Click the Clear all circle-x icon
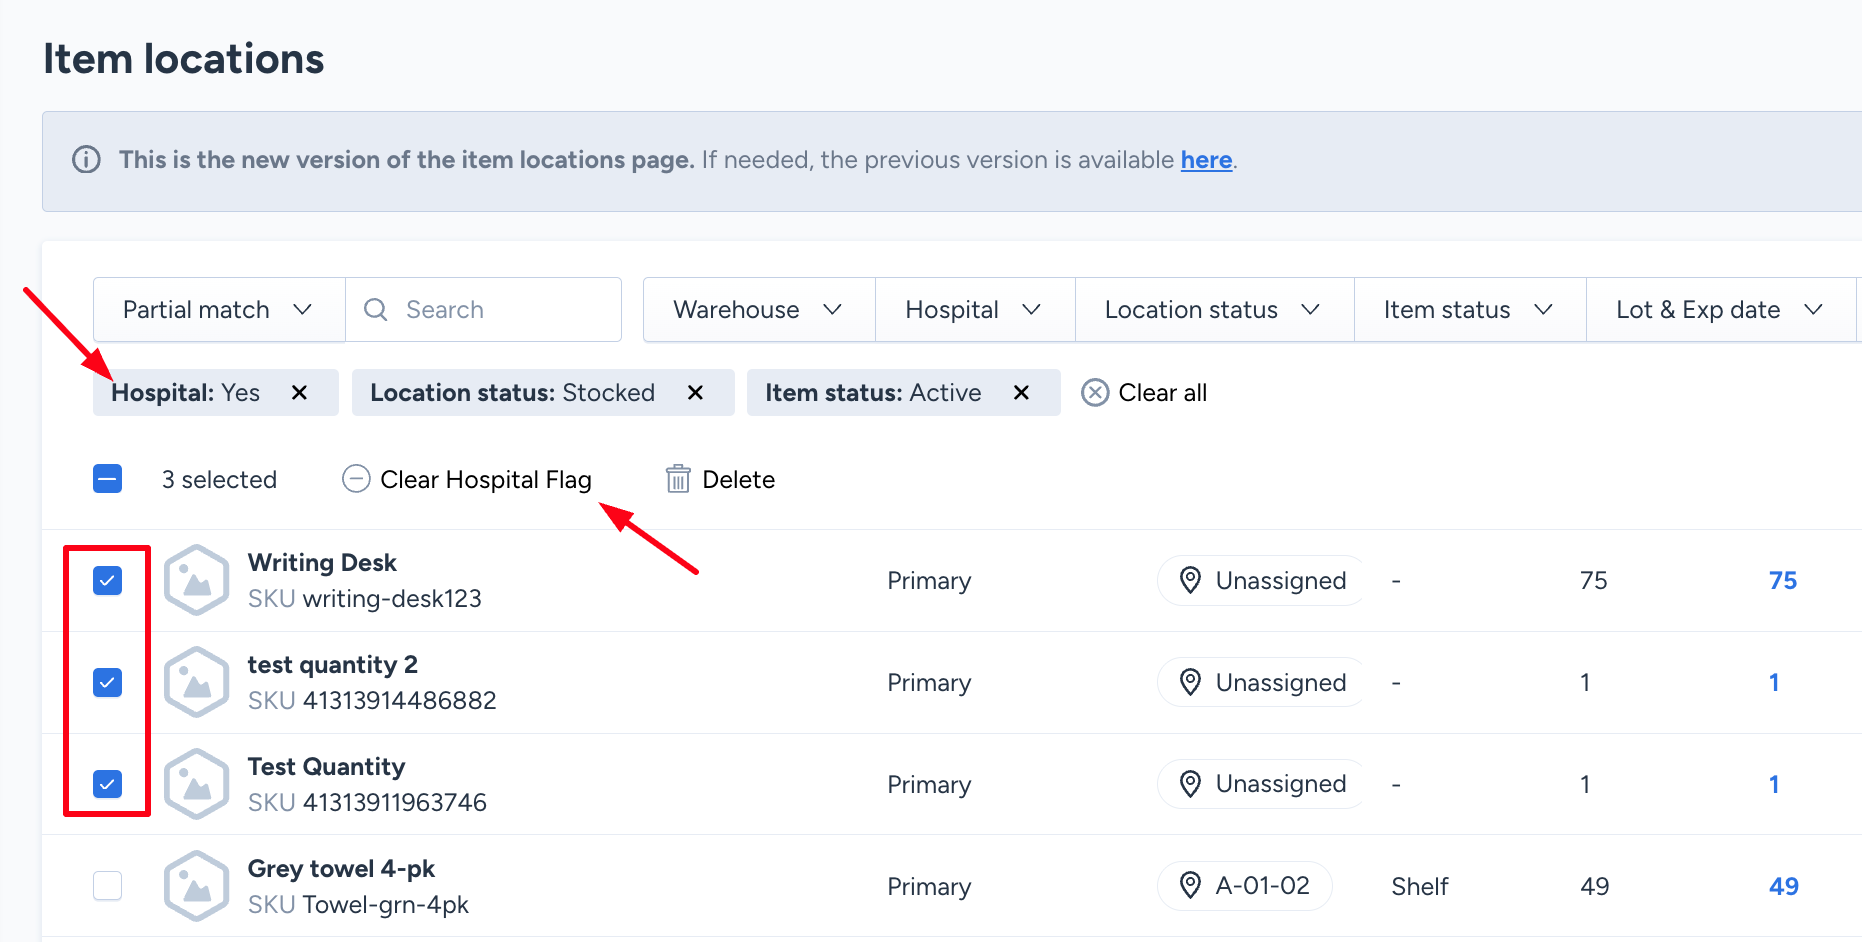Image resolution: width=1862 pixels, height=942 pixels. (x=1095, y=393)
